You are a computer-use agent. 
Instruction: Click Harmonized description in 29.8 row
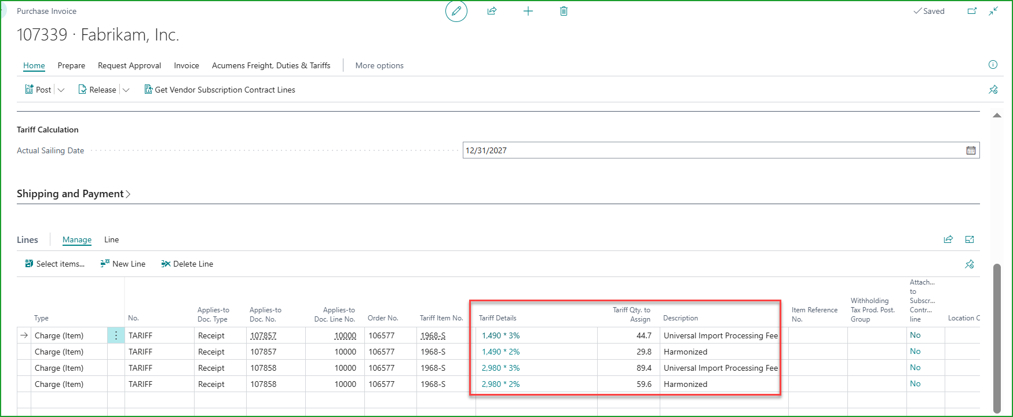click(685, 352)
